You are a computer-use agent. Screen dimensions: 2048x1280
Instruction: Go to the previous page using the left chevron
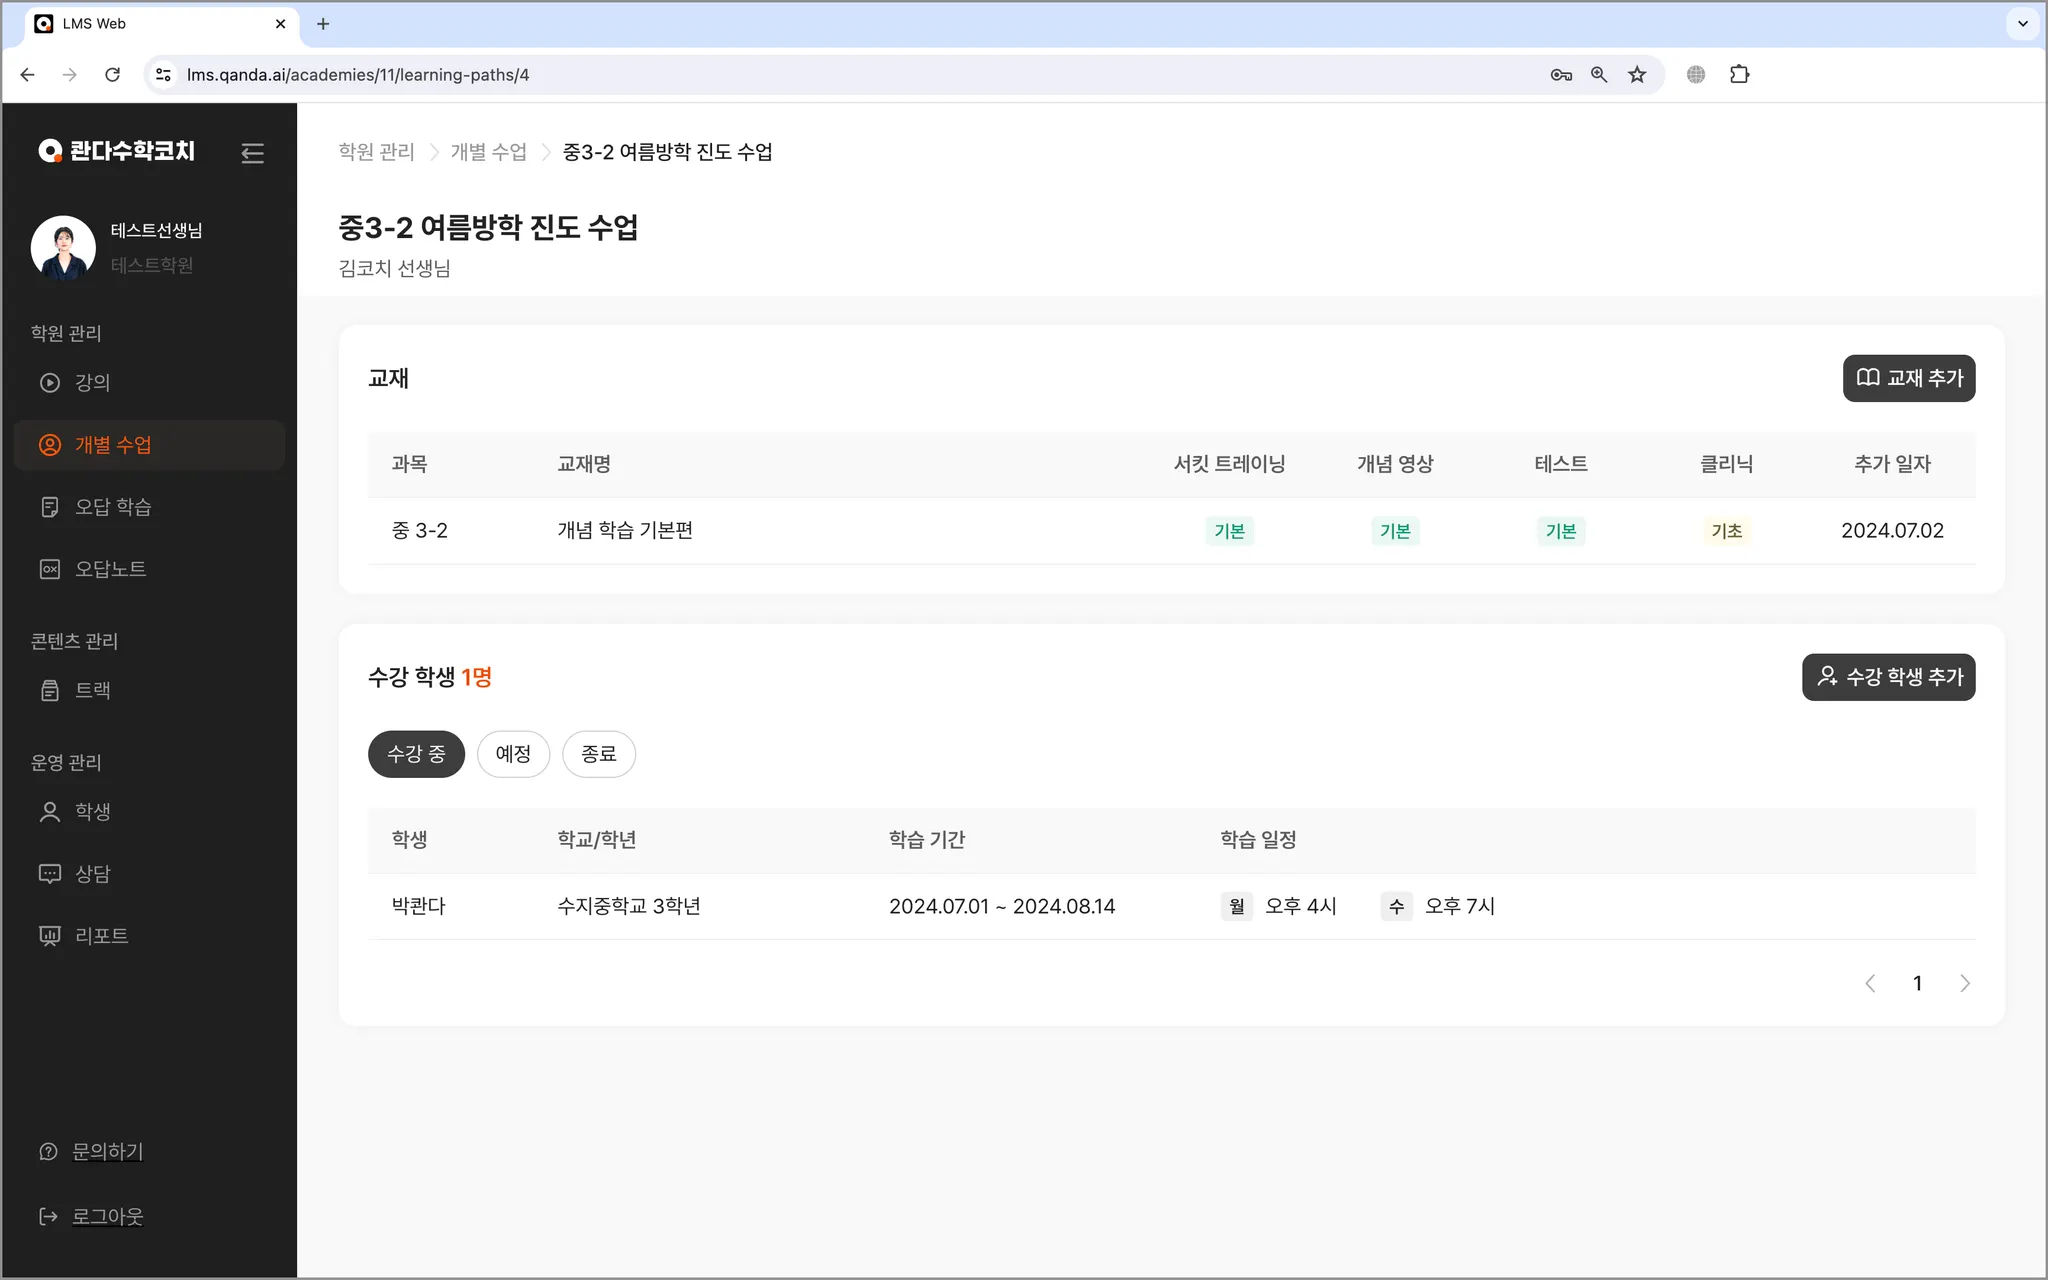1870,983
